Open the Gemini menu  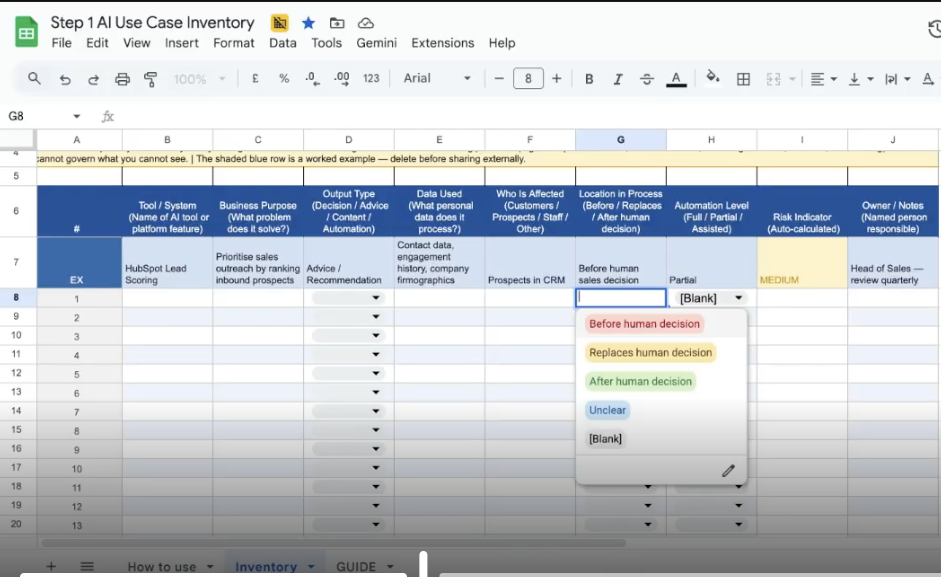376,43
